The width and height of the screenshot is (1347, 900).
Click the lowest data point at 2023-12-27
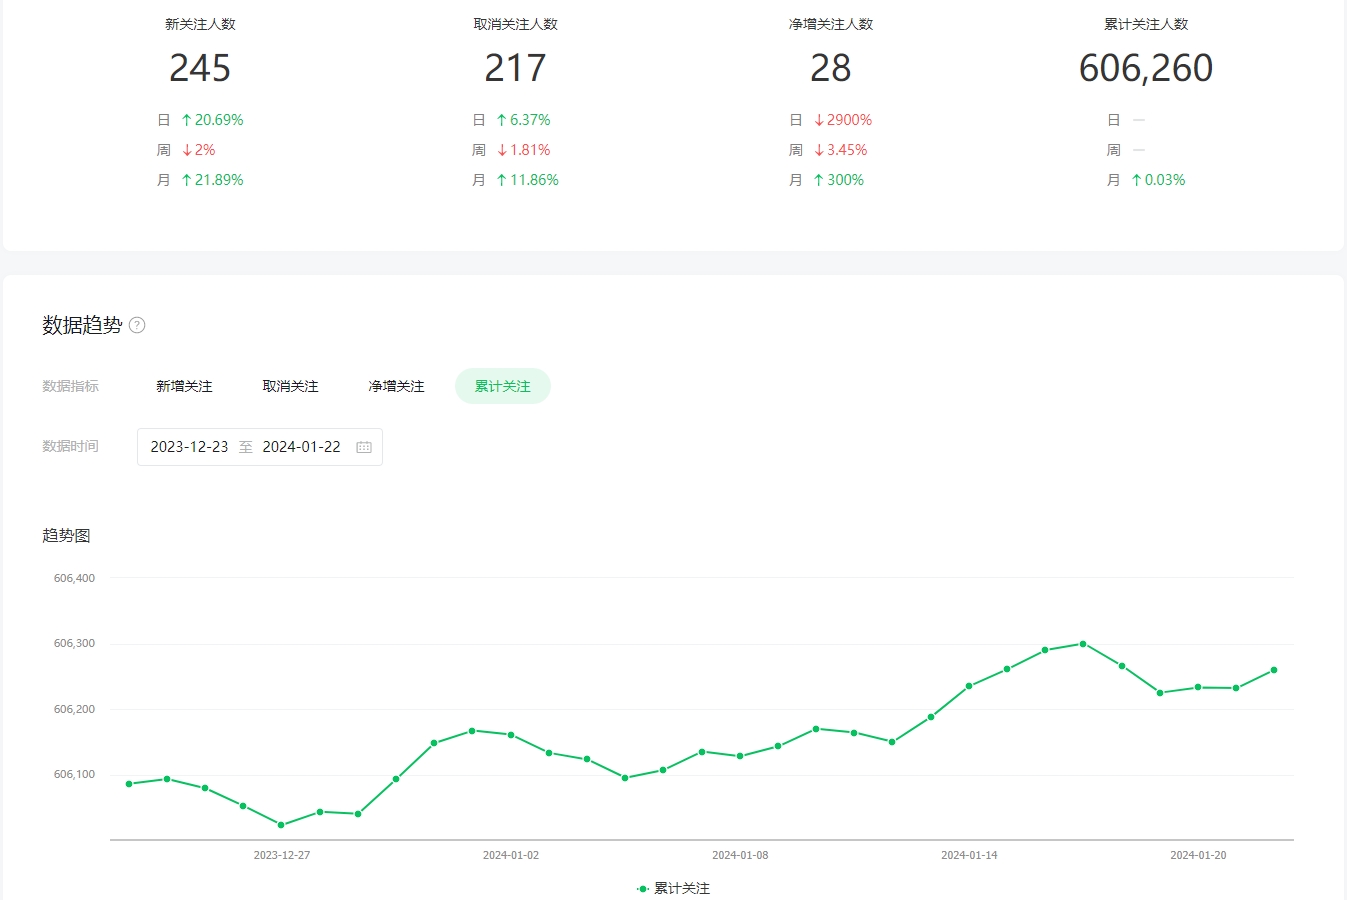281,825
